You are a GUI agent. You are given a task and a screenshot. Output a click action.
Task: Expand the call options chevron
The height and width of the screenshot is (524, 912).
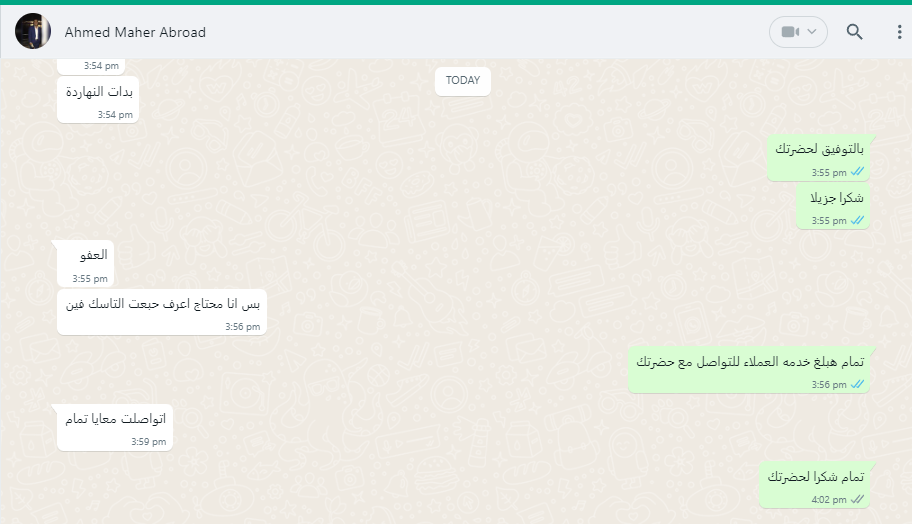813,32
